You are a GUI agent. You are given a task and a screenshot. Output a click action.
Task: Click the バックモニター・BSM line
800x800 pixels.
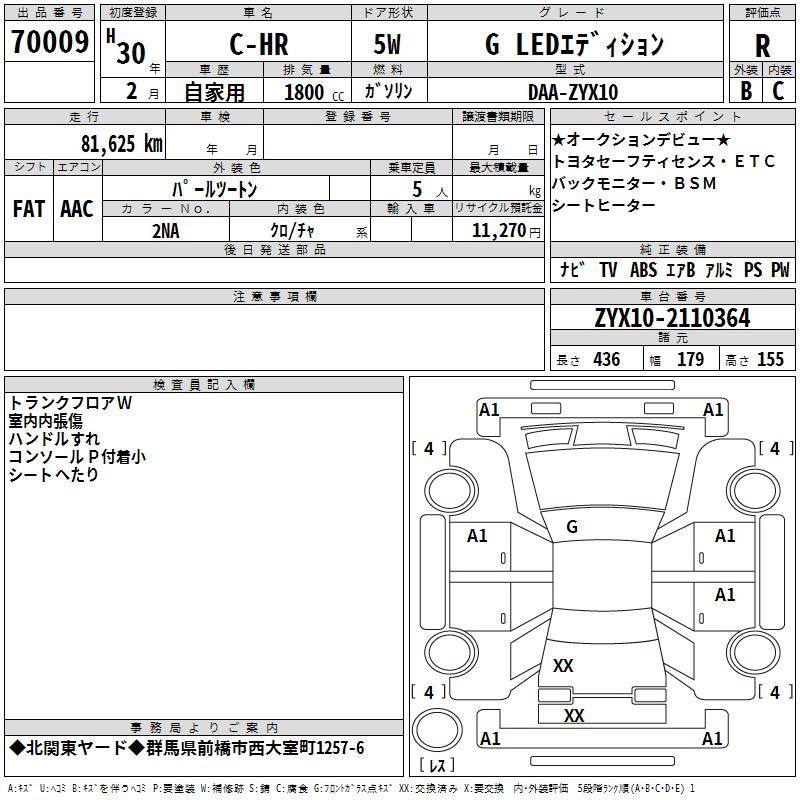click(634, 183)
